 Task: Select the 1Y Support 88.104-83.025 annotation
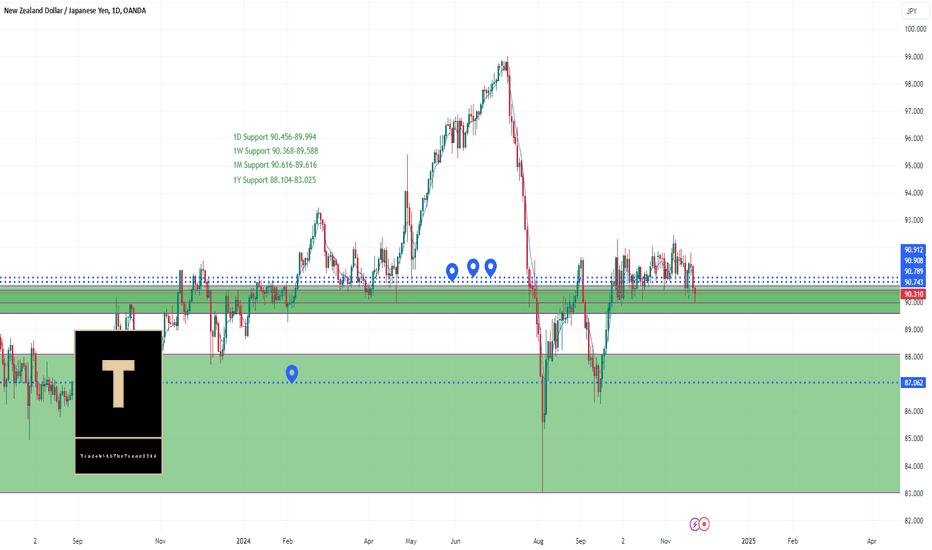[274, 180]
